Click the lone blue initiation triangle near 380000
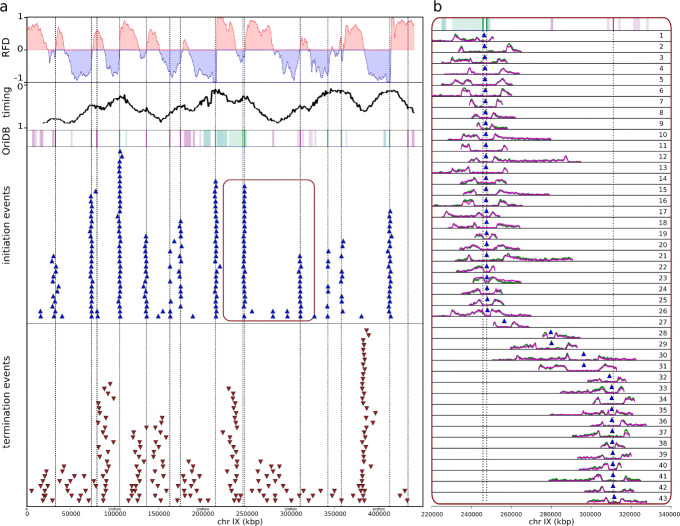Image resolution: width=680 pixels, height=526 pixels. tap(361, 316)
